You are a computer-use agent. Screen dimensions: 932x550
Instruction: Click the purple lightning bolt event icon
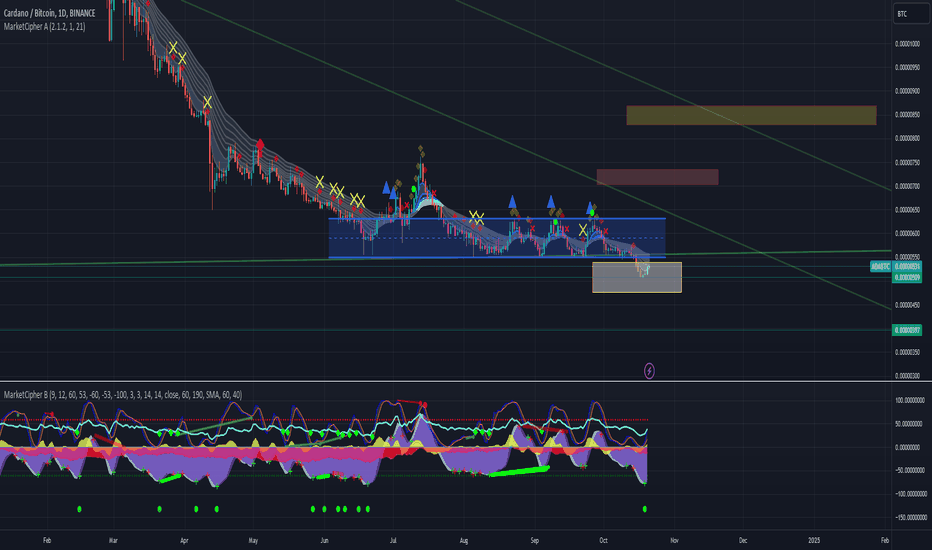(x=649, y=371)
